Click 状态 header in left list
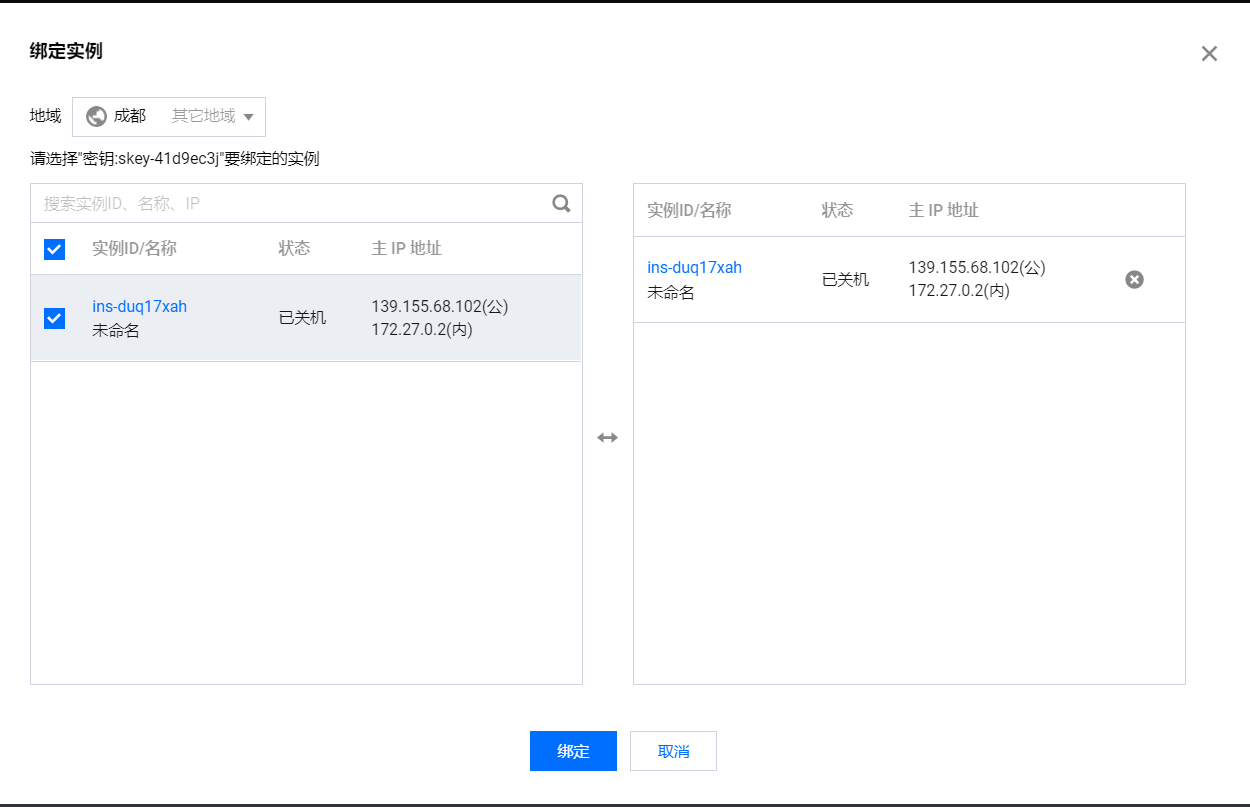This screenshot has width=1250, height=807. point(294,248)
